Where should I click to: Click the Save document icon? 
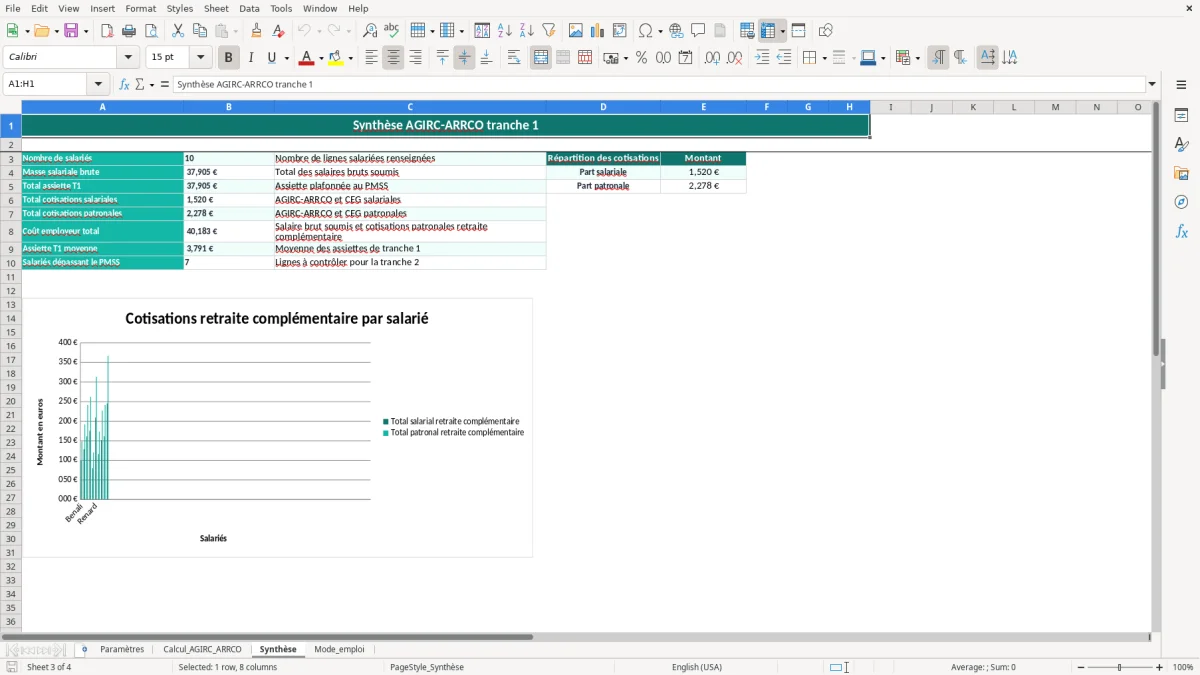pyautogui.click(x=71, y=31)
